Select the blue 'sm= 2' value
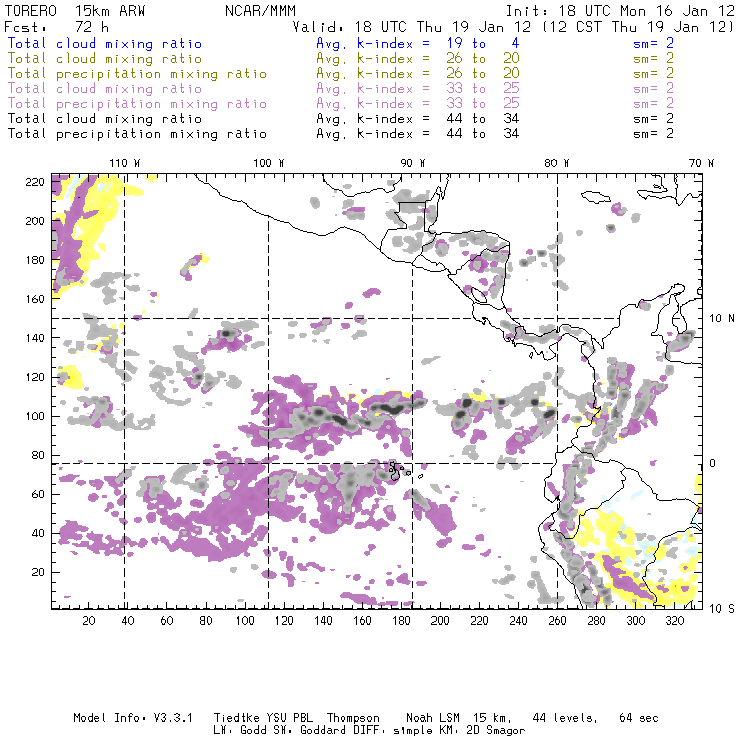The width and height of the screenshot is (740, 740). tap(653, 43)
